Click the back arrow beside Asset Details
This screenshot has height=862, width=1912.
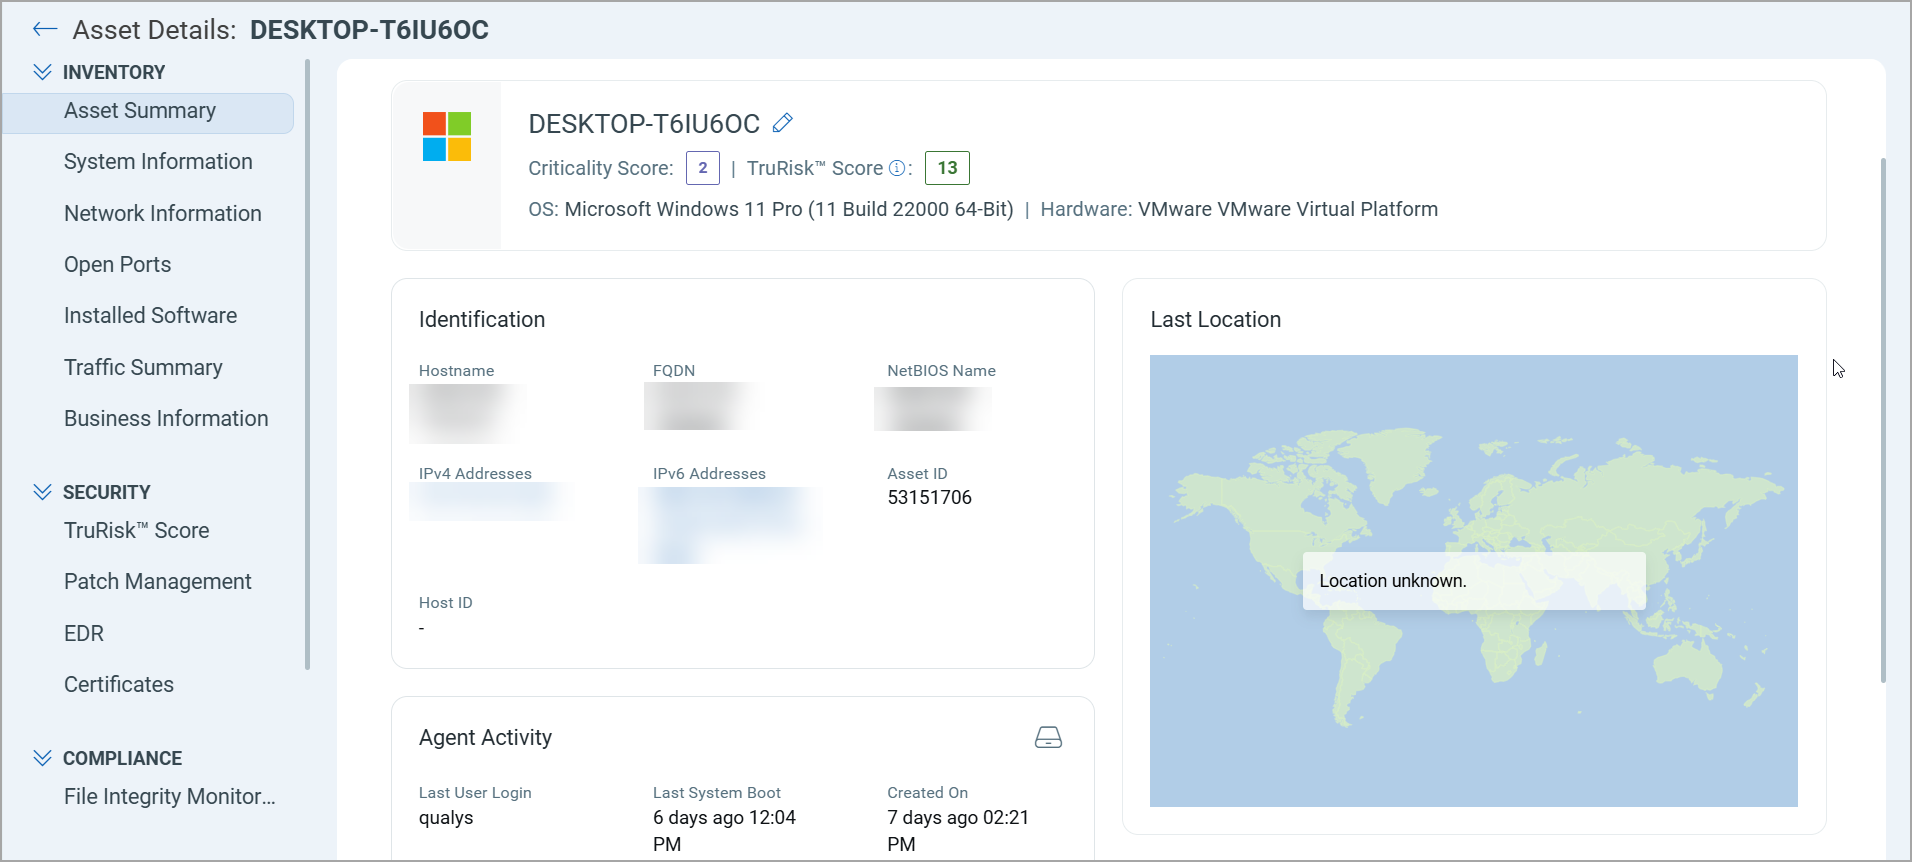pyautogui.click(x=44, y=30)
